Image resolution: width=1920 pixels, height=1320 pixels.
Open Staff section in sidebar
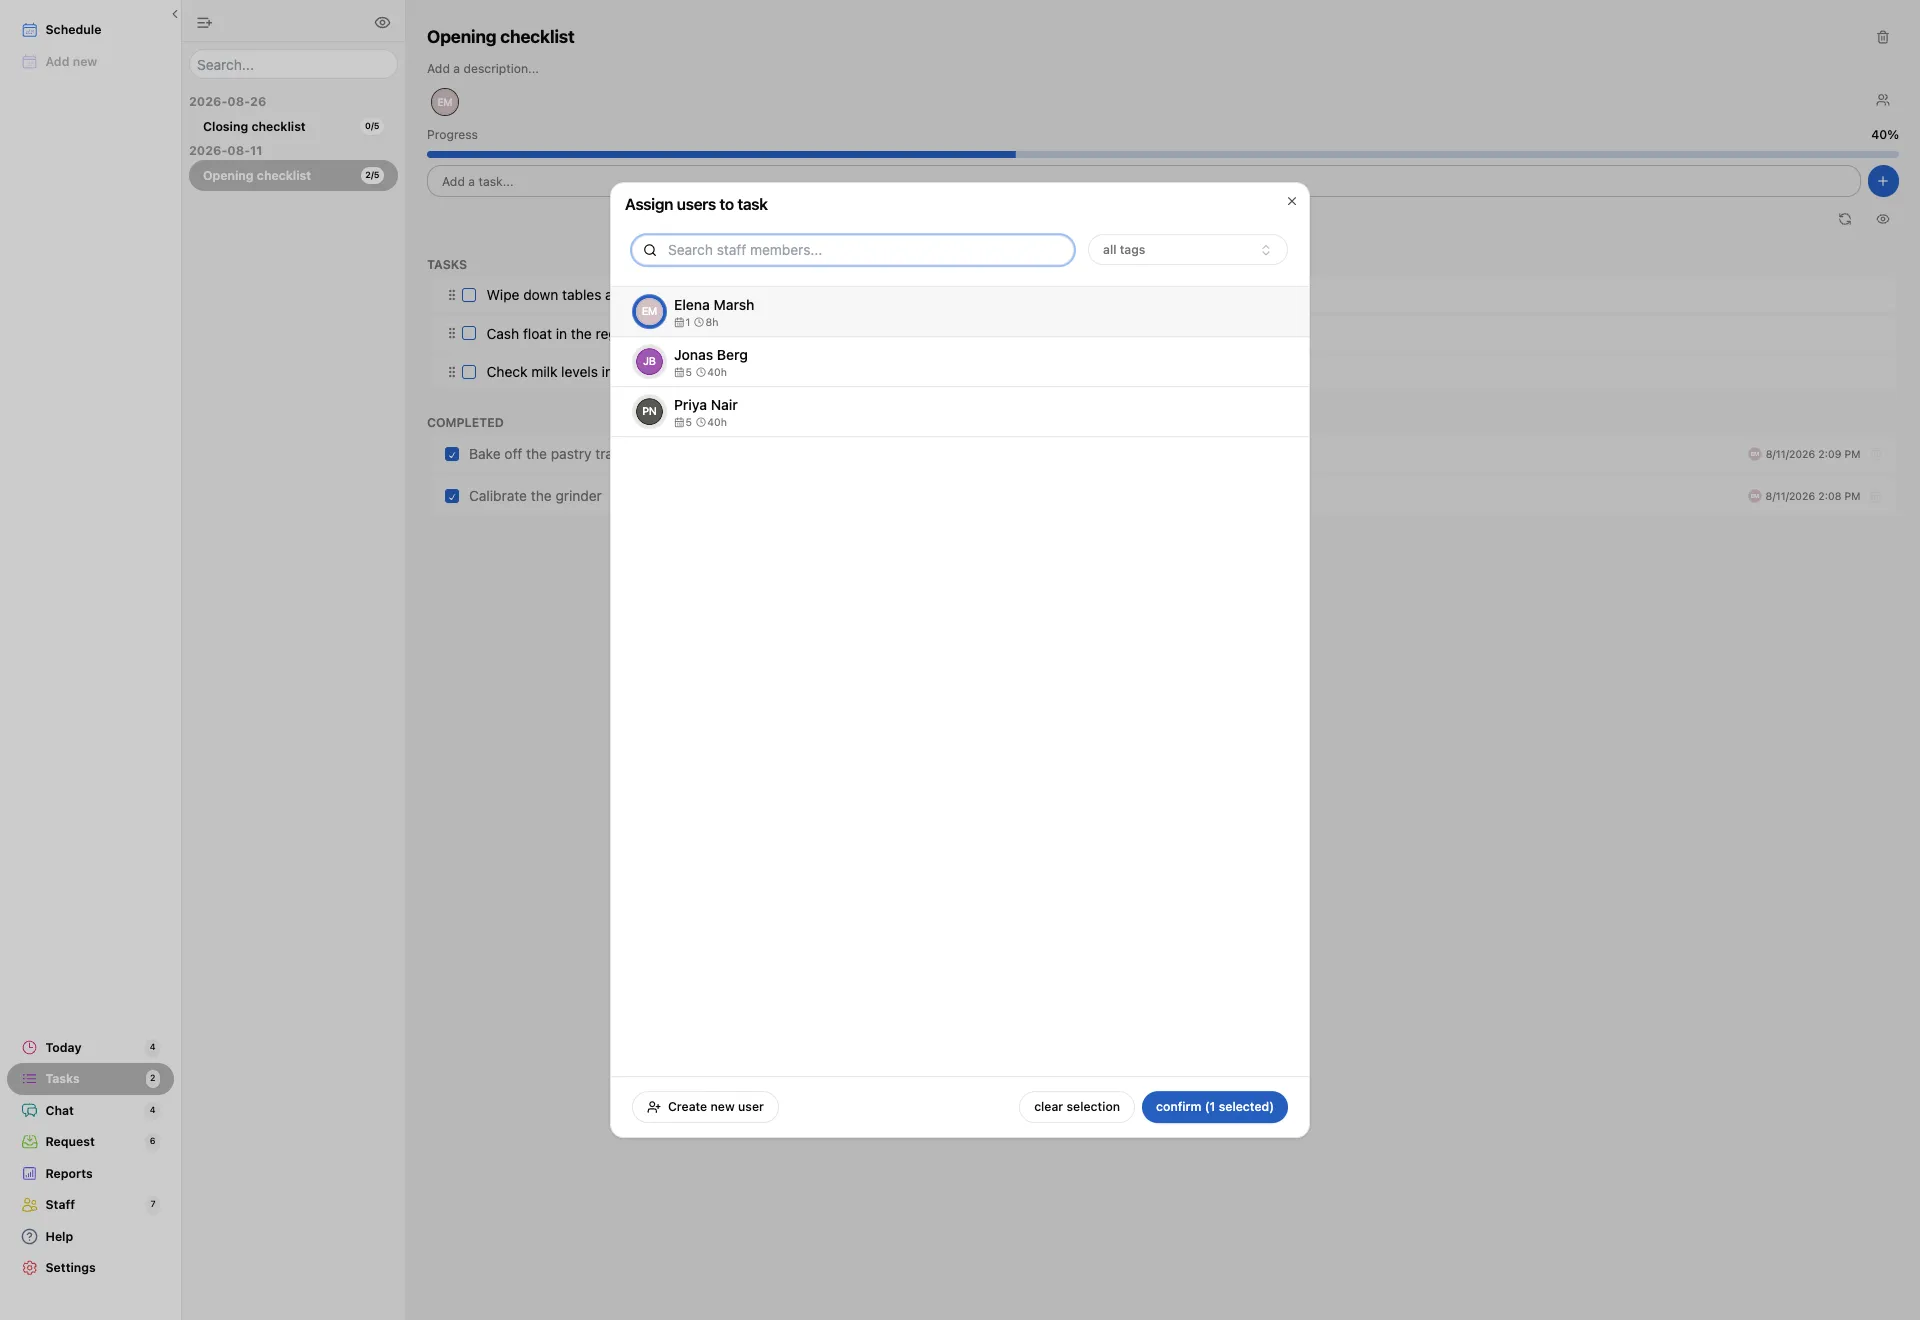point(90,1205)
